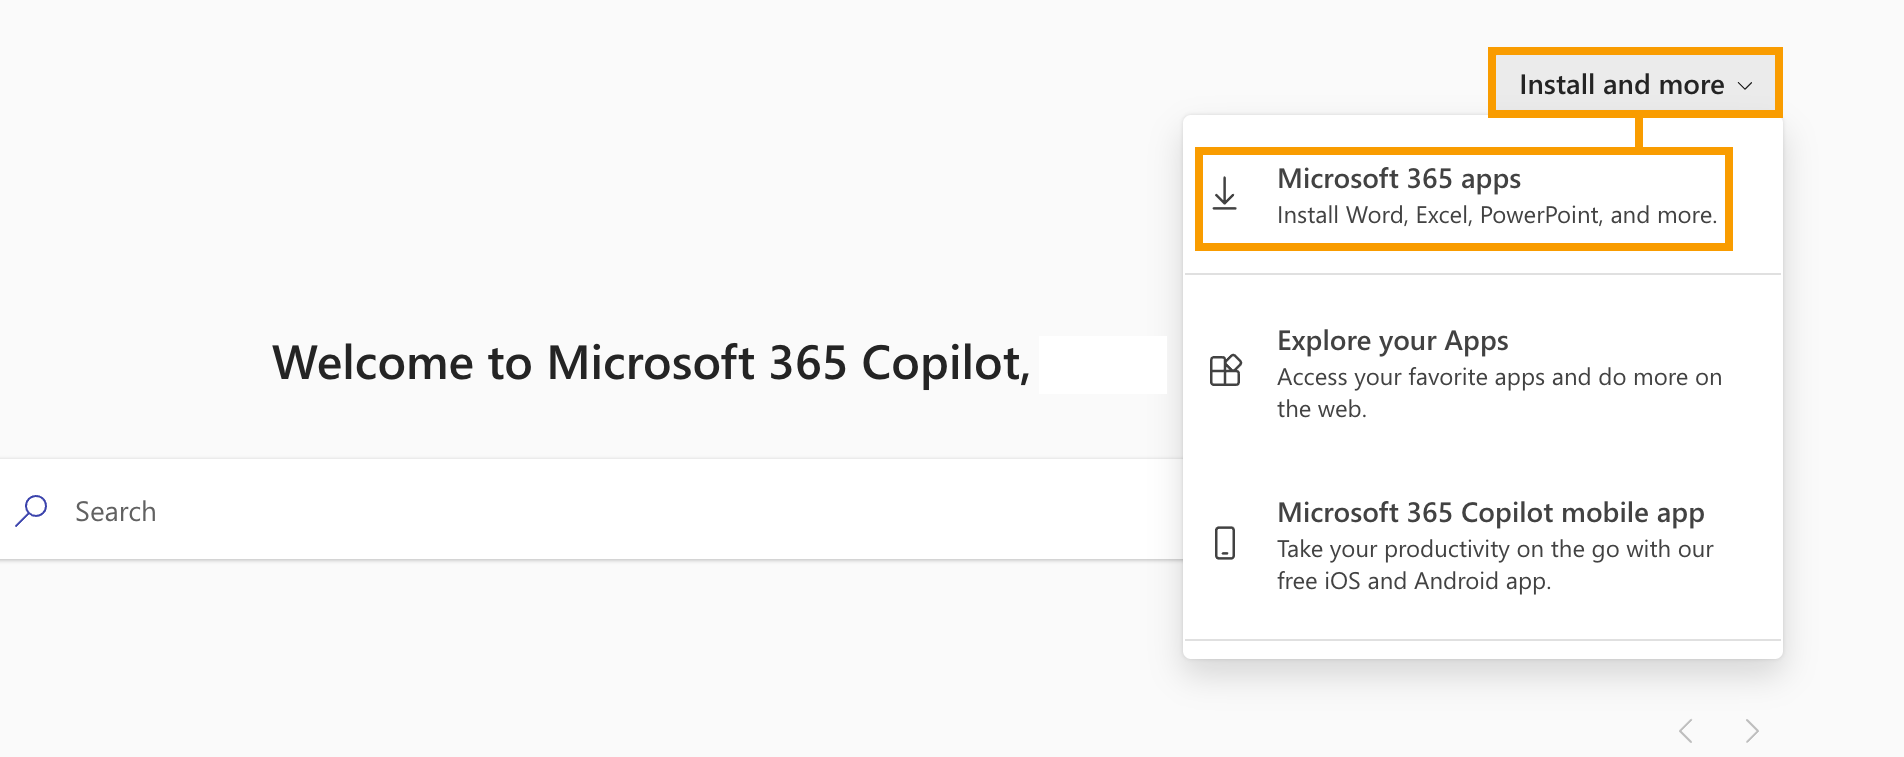
Task: Click the magnifying glass search icon
Action: (32, 510)
